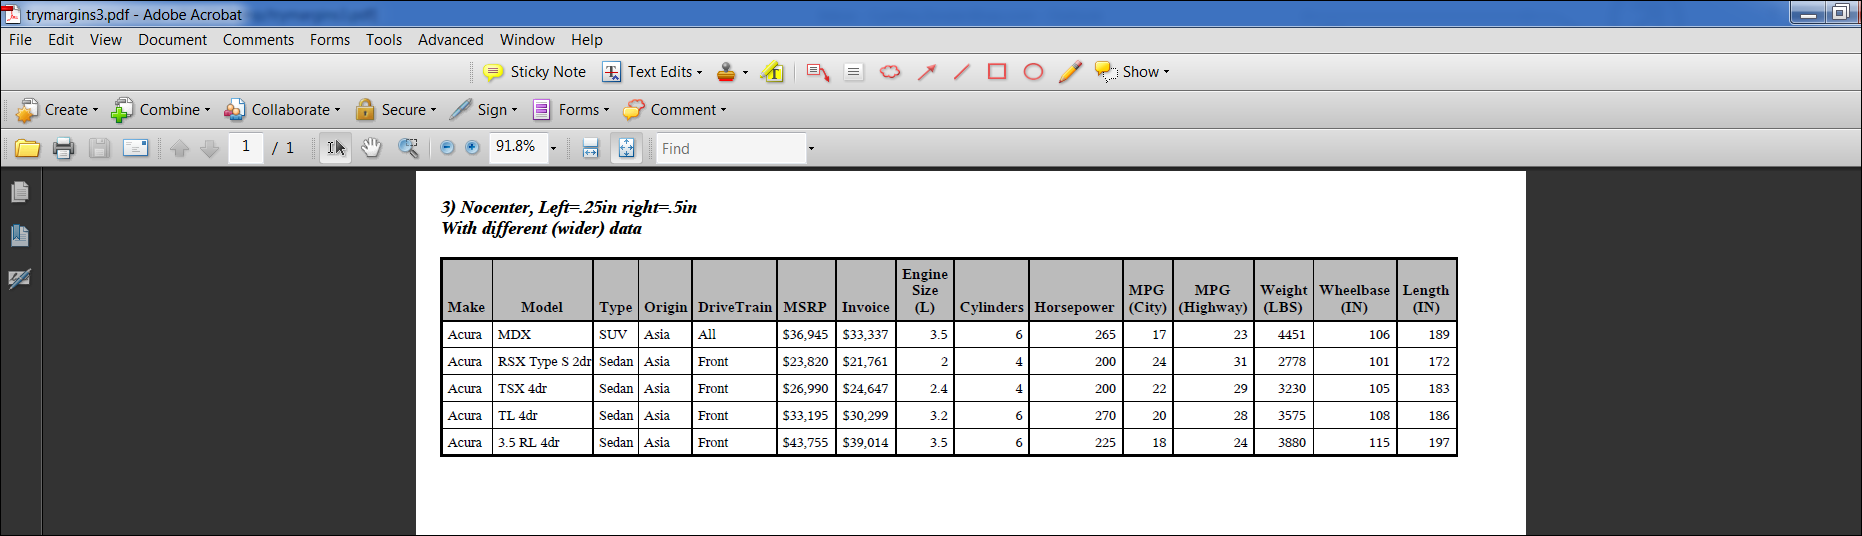Click the Open file folder icon
The height and width of the screenshot is (536, 1862).
27,148
